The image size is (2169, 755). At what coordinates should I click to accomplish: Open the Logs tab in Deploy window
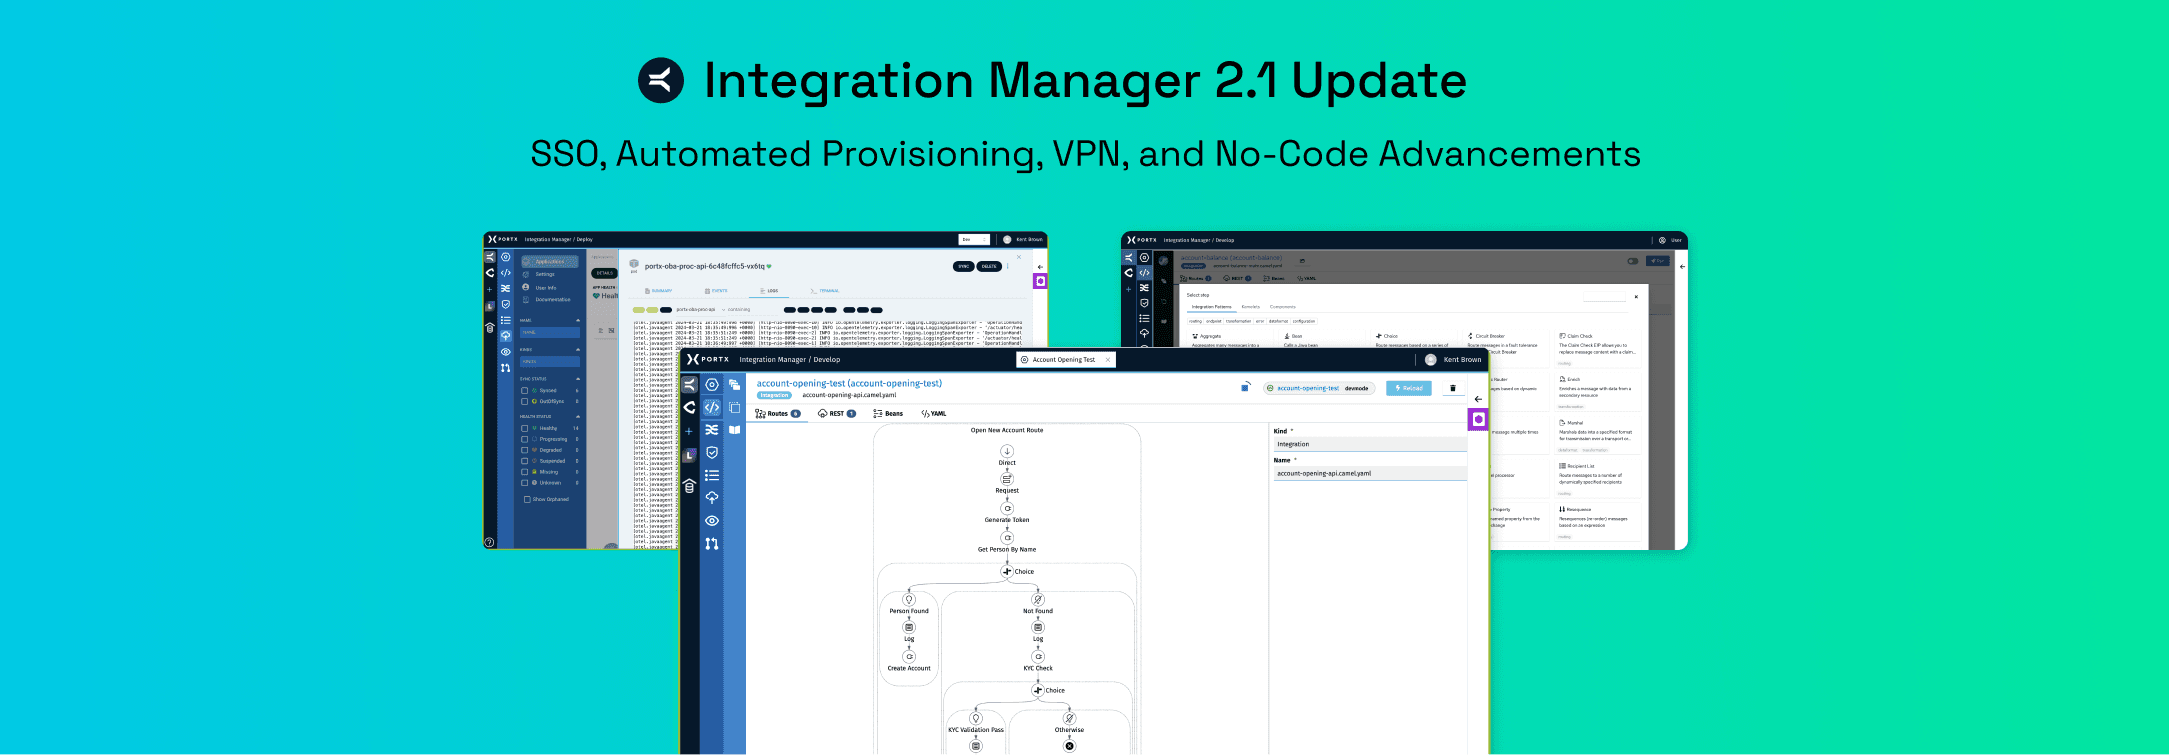769,291
